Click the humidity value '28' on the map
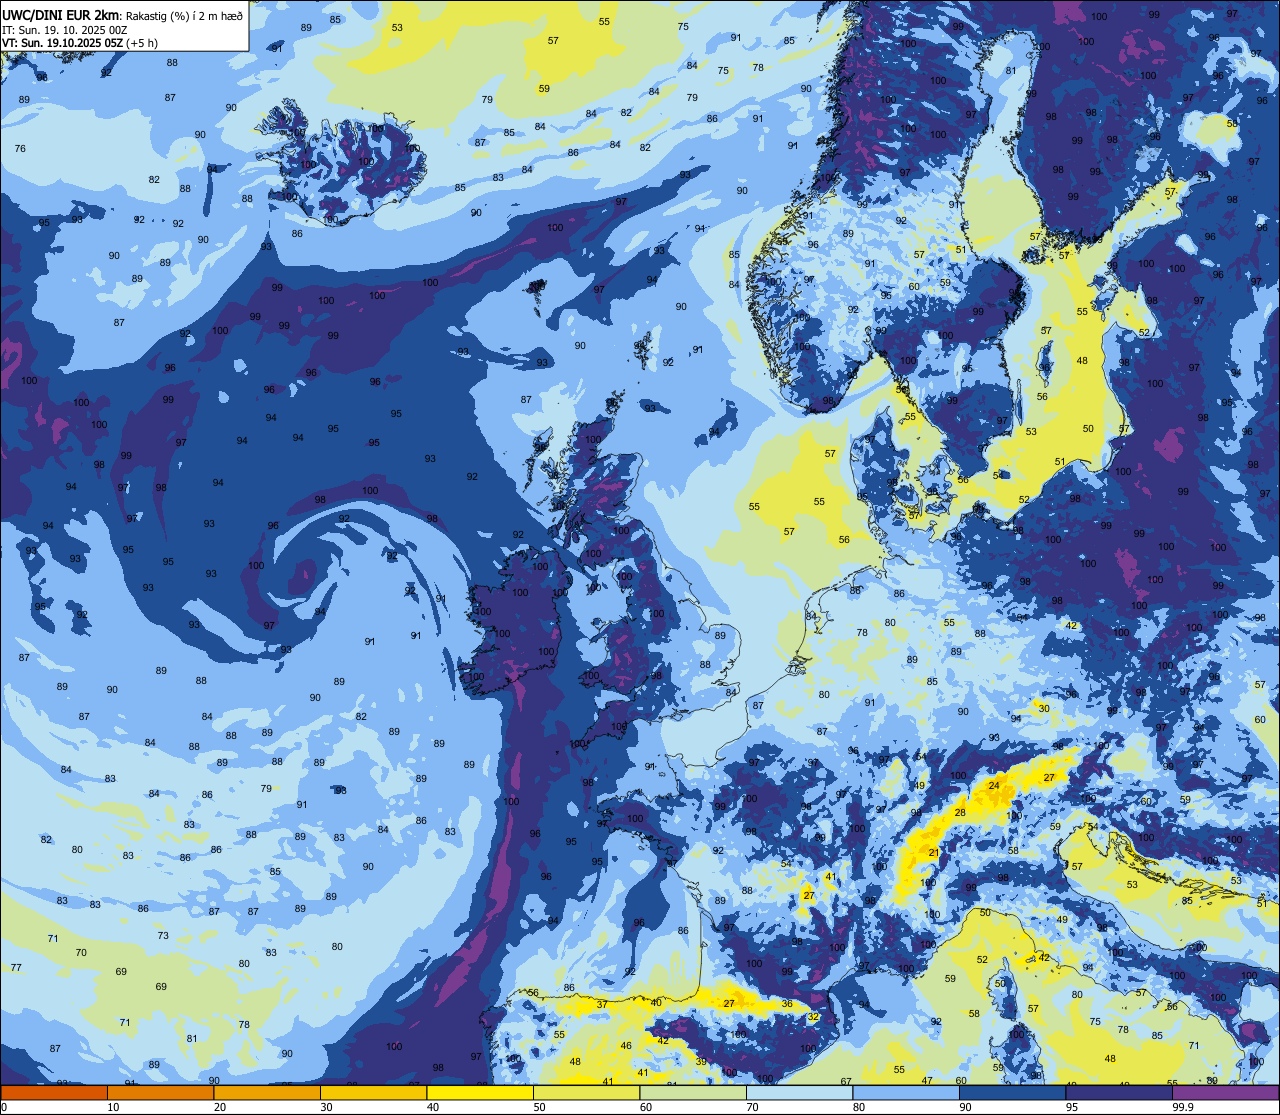1280x1115 pixels. (960, 813)
